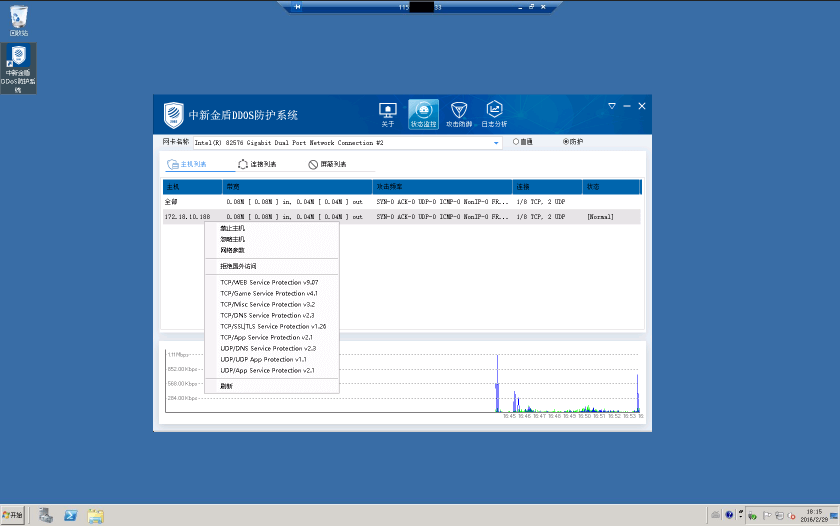
Task: Open the 关于 (About) toolbar icon
Action: (x=387, y=115)
